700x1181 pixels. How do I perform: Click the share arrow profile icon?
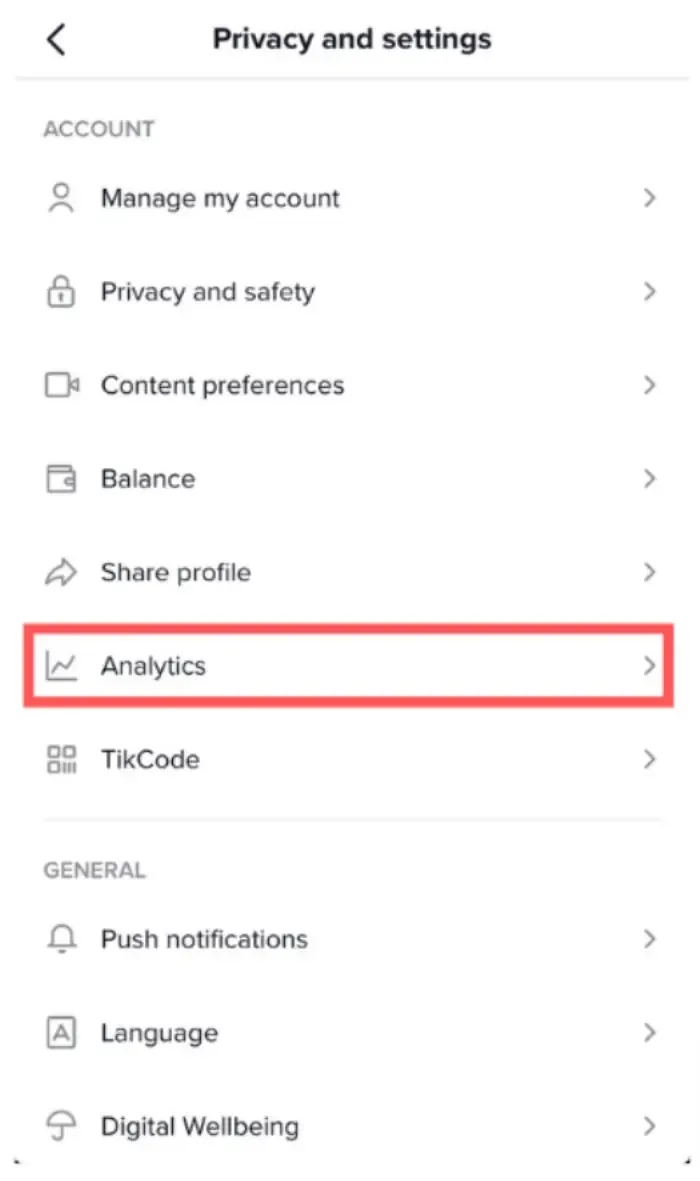point(61,573)
